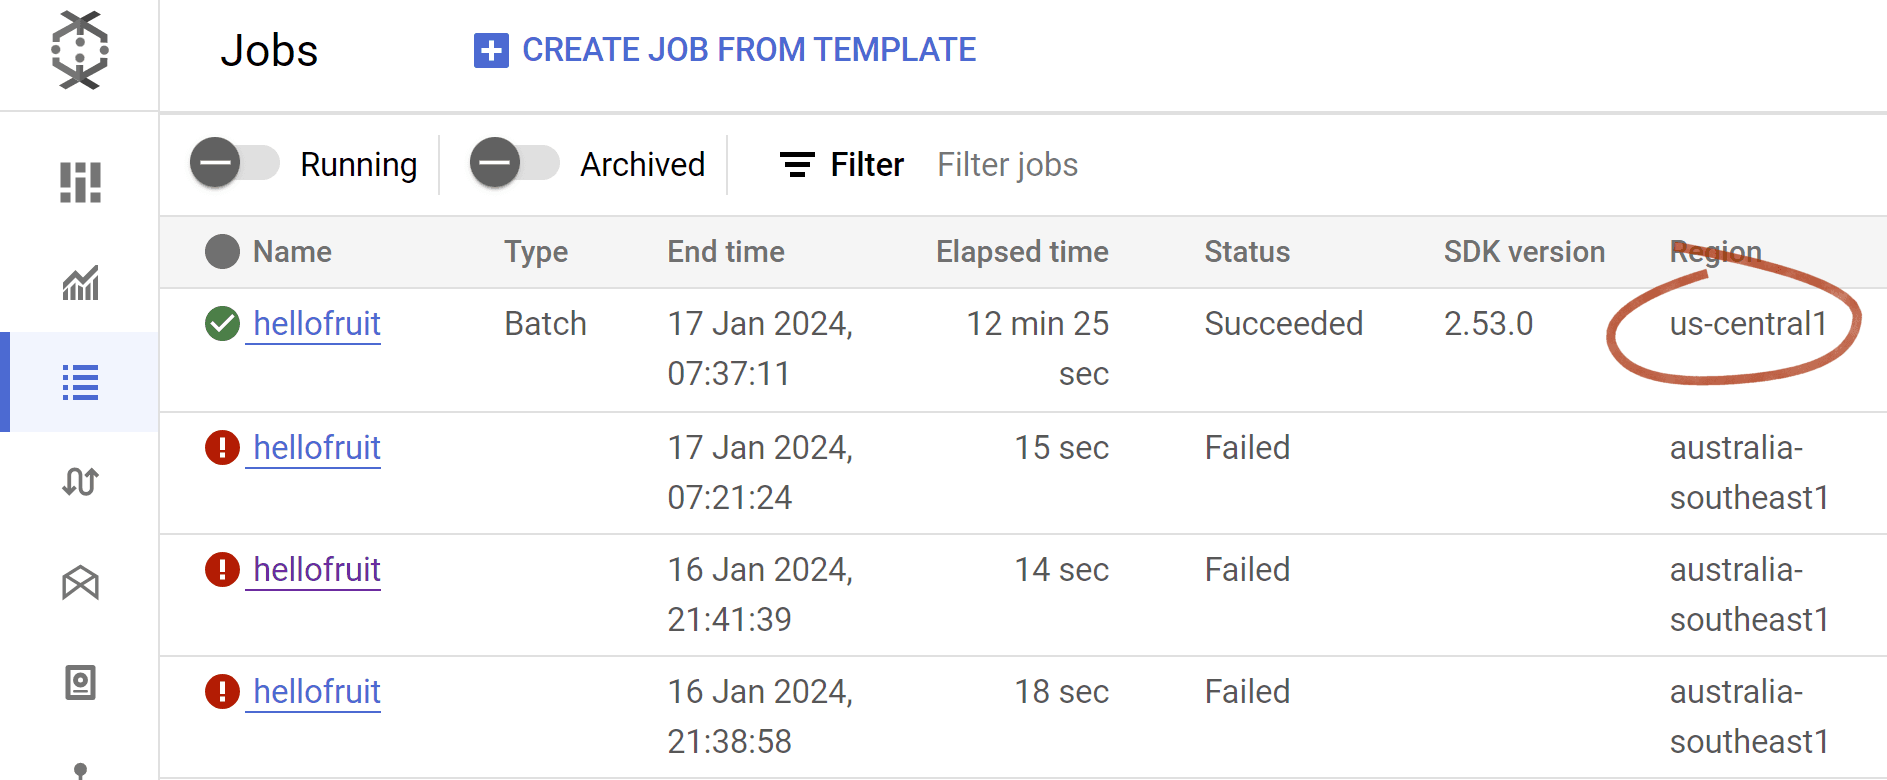Open the Dataflow product logo
The height and width of the screenshot is (780, 1887).
[x=80, y=50]
